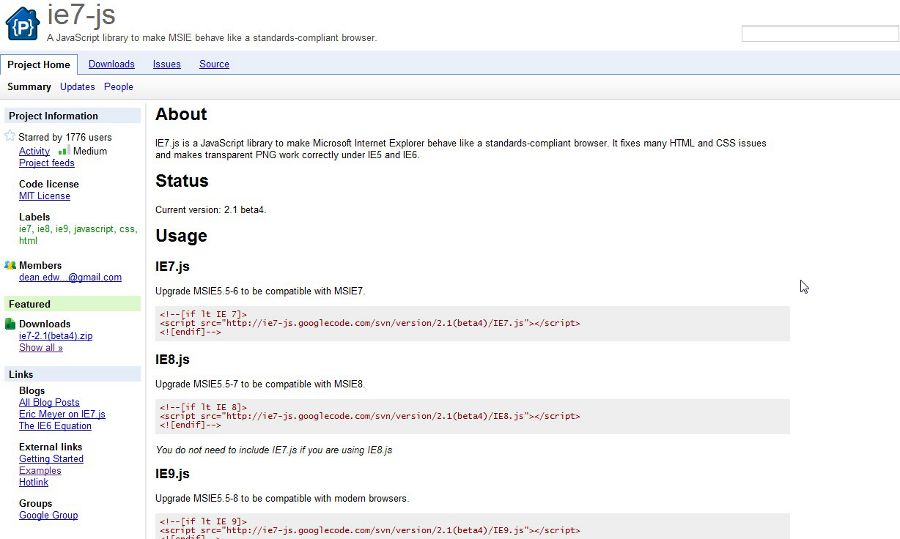Click the IE9.js script code block

[x=472, y=526]
